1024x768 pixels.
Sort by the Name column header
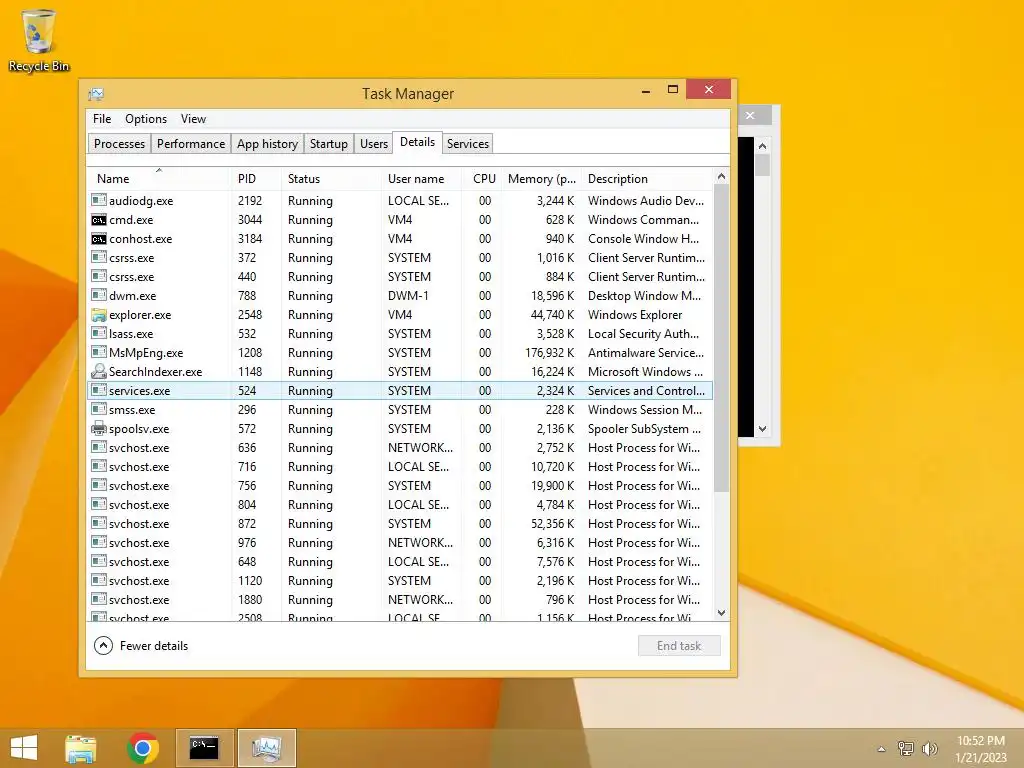click(x=159, y=178)
